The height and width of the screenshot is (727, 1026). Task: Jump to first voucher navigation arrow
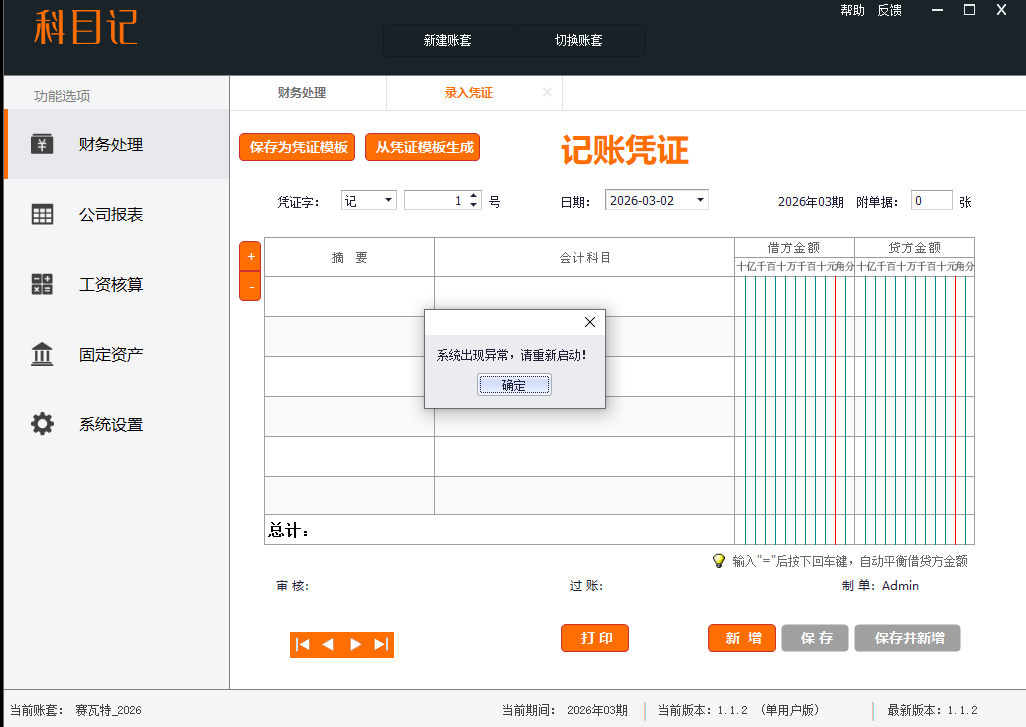pyautogui.click(x=303, y=645)
